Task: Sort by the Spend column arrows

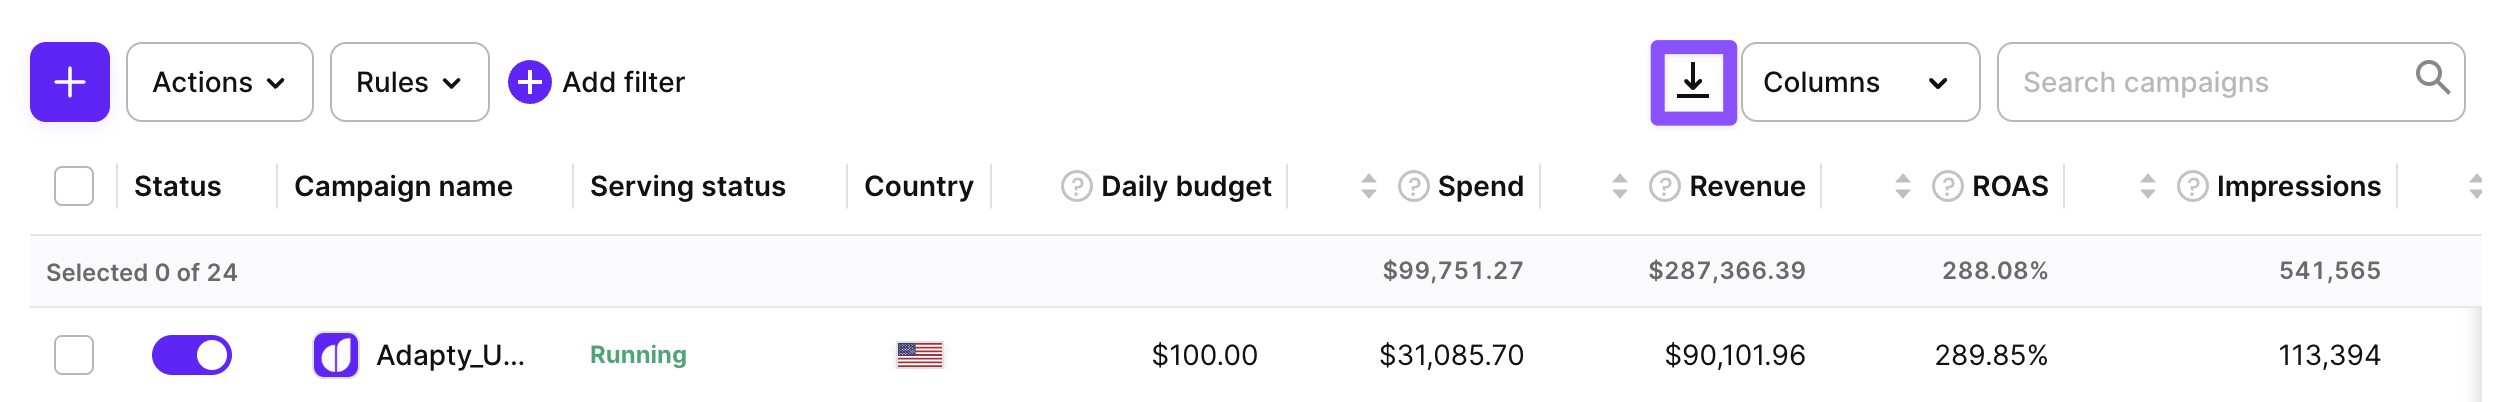Action: [x=1369, y=186]
